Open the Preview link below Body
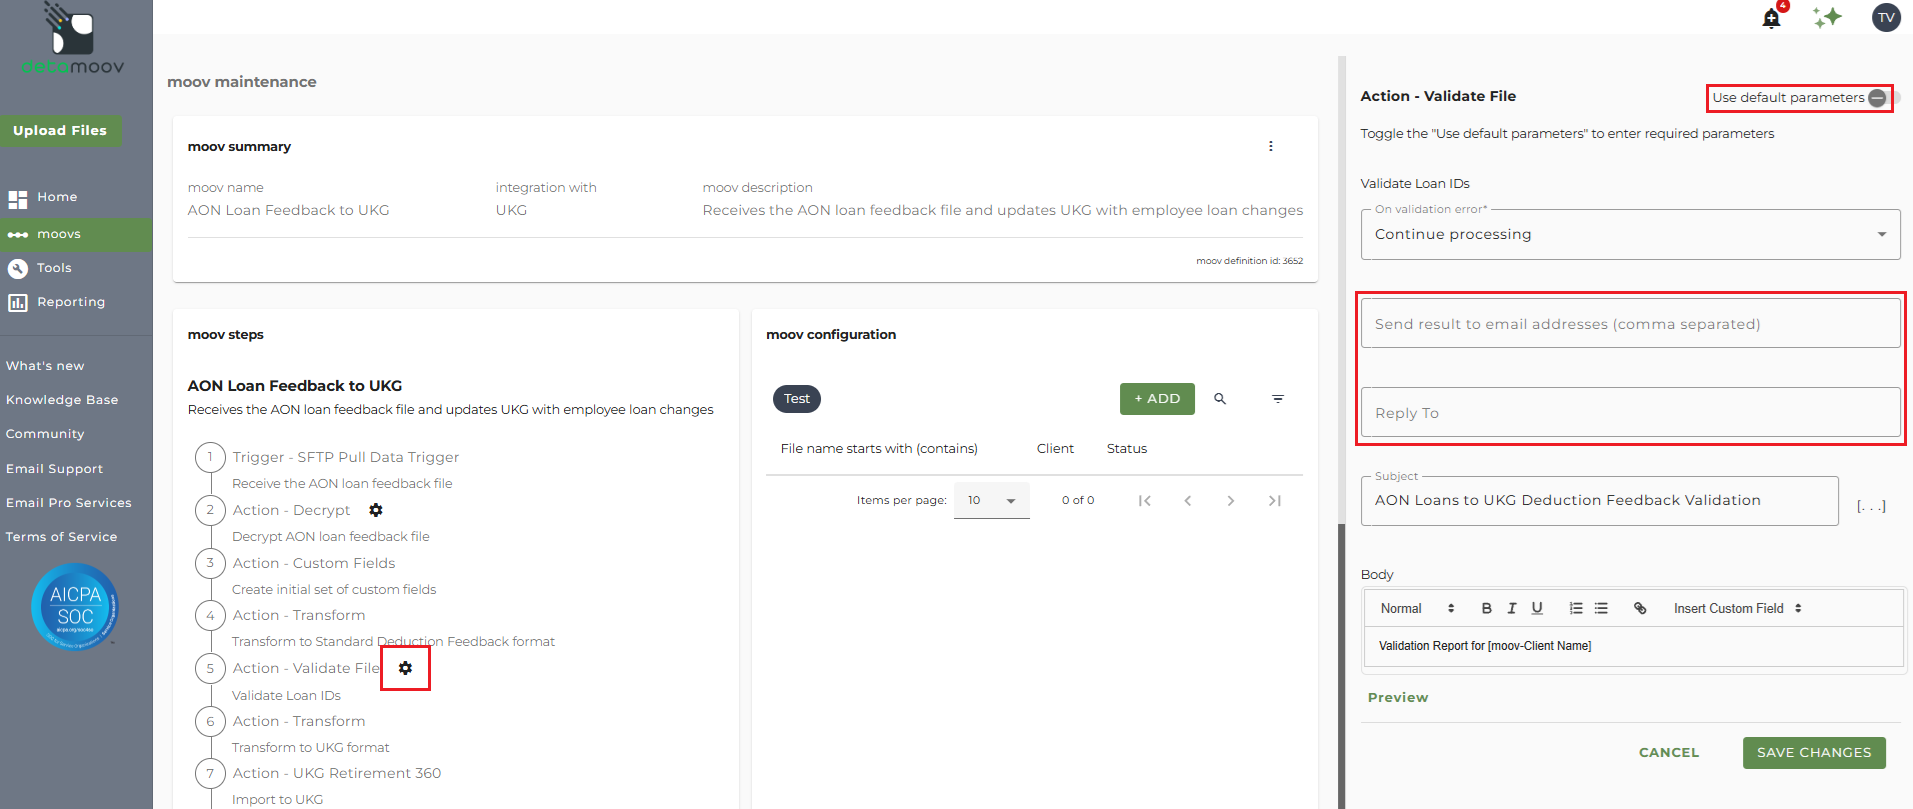The height and width of the screenshot is (809, 1913). [1398, 698]
